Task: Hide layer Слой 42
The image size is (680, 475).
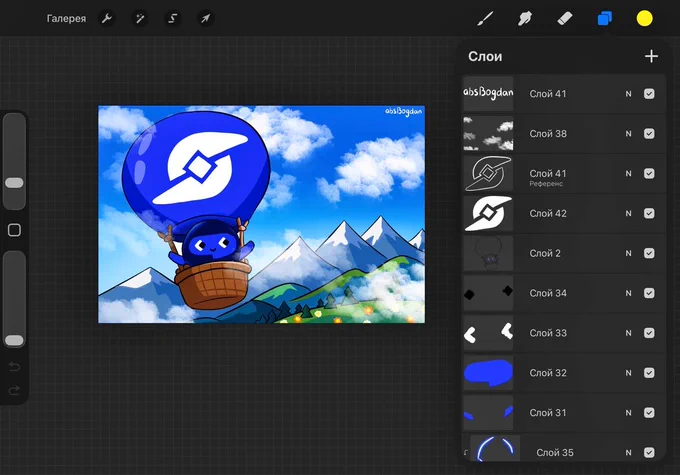Action: point(649,213)
